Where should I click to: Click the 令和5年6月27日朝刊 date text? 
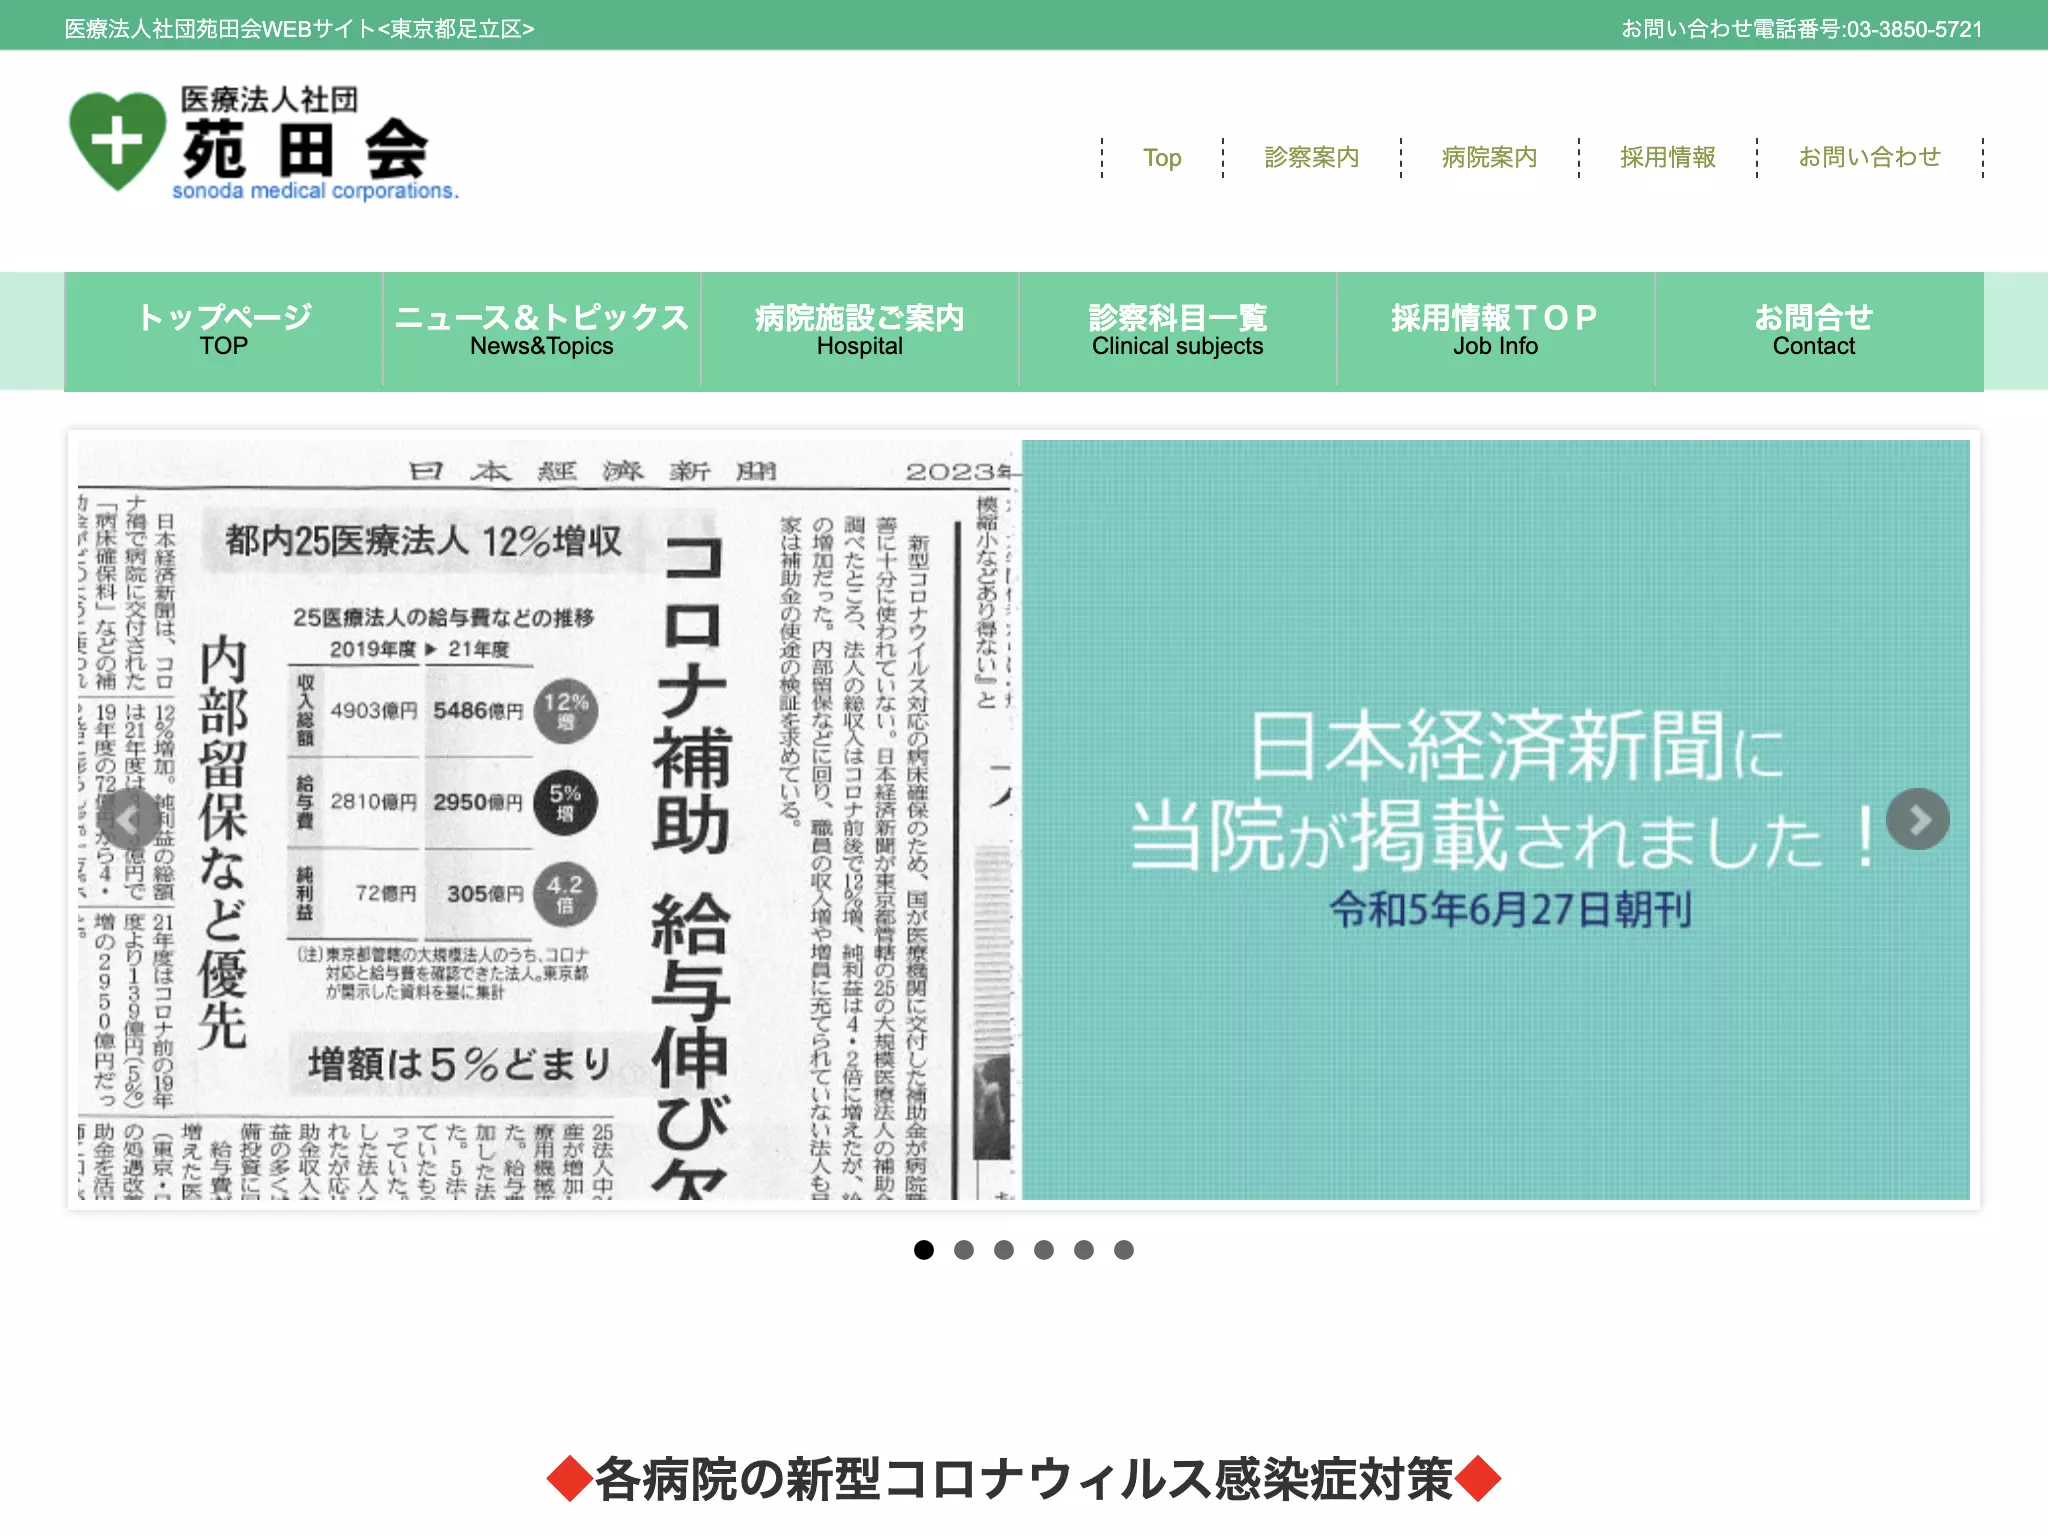(1510, 910)
